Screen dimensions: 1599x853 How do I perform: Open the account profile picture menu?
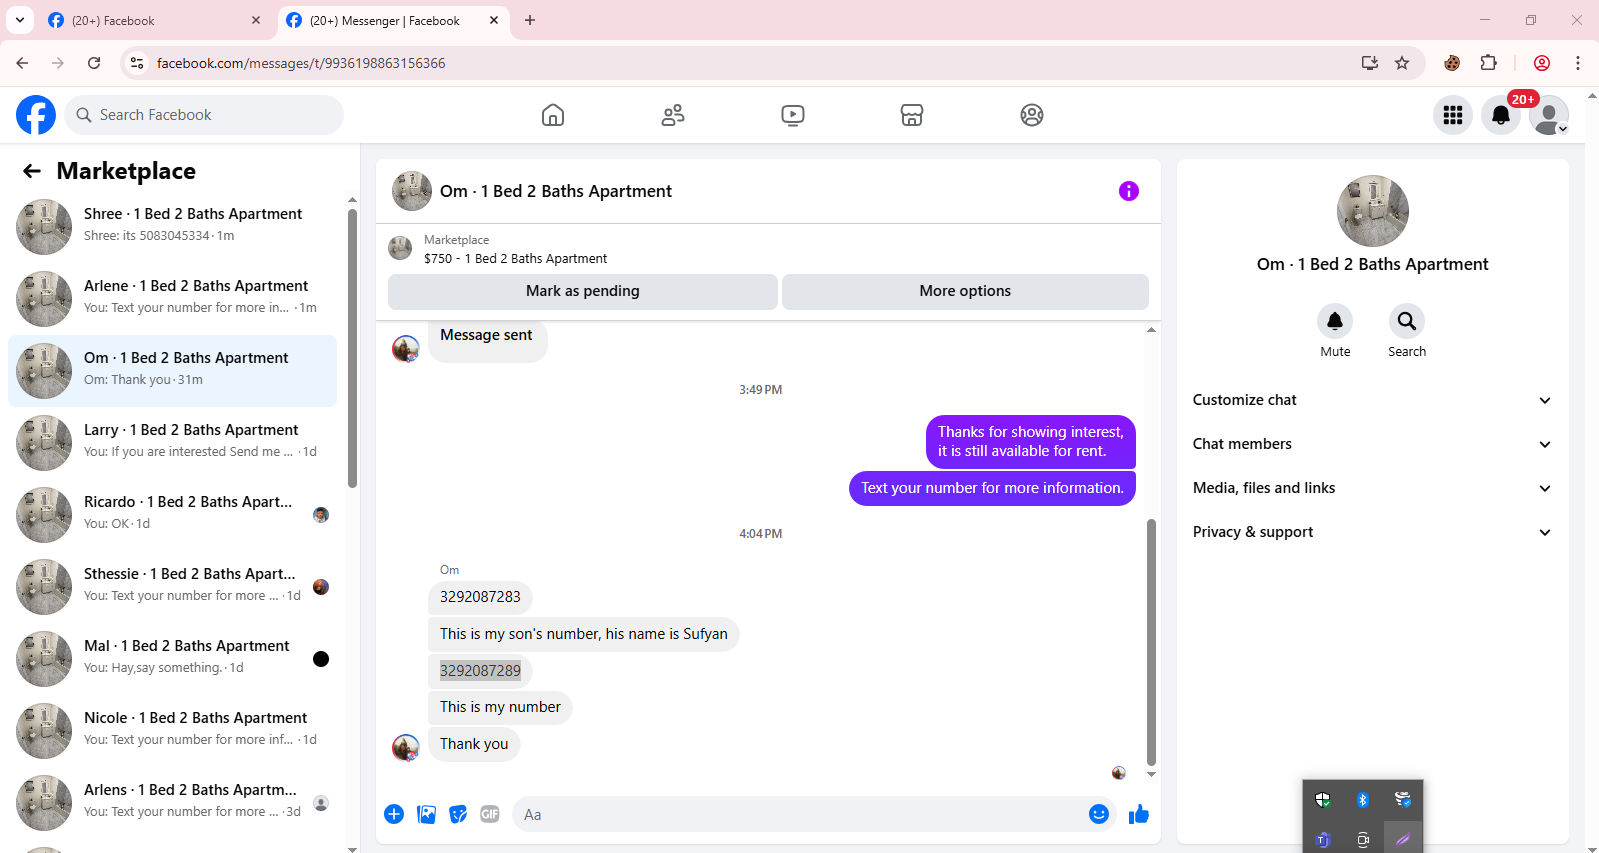point(1549,115)
